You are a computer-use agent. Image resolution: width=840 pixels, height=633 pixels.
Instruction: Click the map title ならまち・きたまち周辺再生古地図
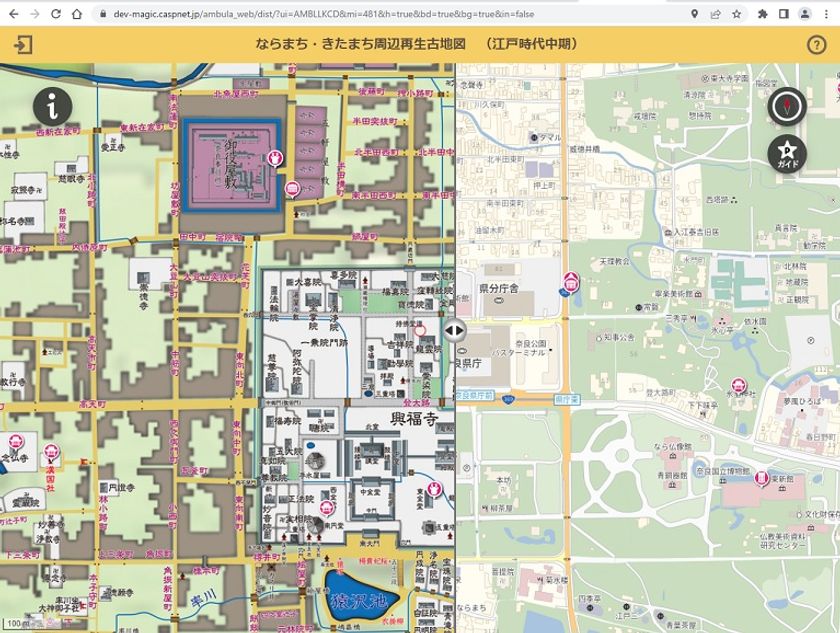[361, 44]
